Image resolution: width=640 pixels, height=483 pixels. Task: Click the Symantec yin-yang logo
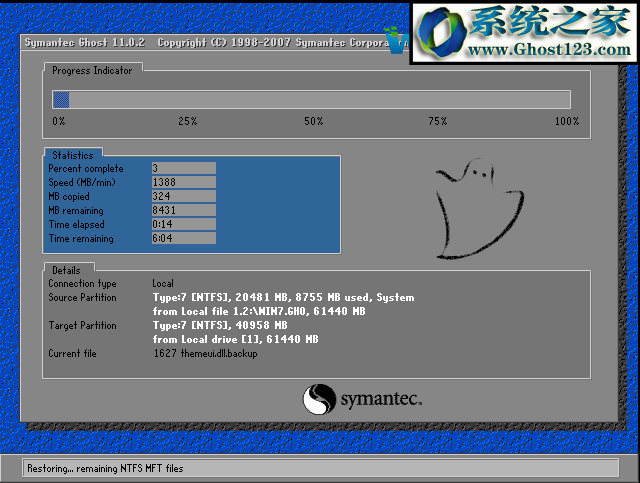pyautogui.click(x=319, y=399)
